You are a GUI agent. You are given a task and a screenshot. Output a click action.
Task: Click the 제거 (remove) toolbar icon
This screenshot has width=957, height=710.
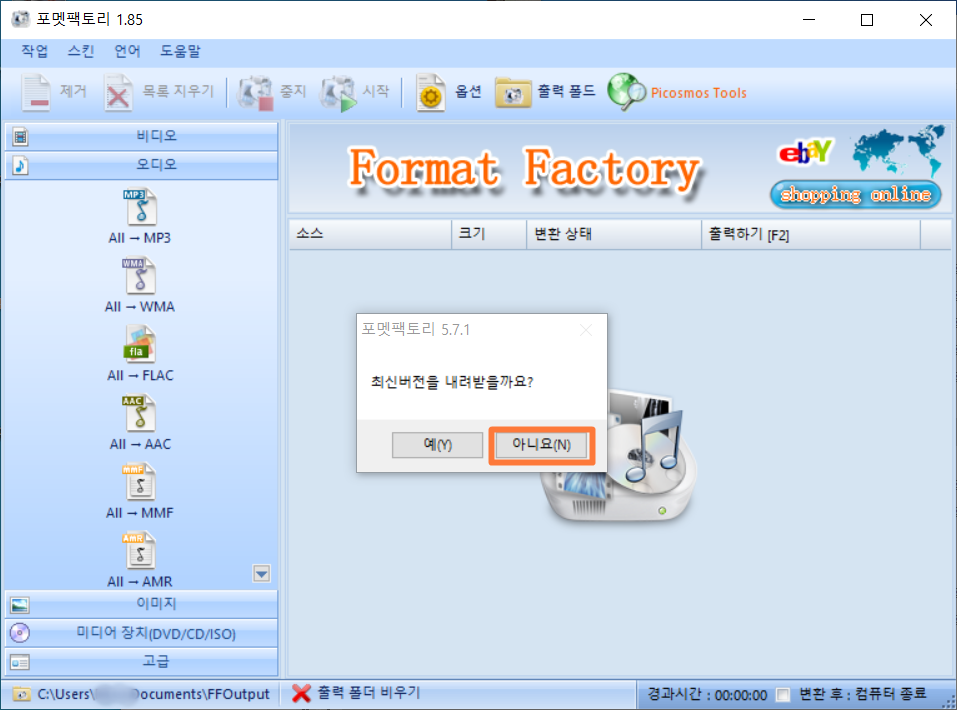point(36,92)
